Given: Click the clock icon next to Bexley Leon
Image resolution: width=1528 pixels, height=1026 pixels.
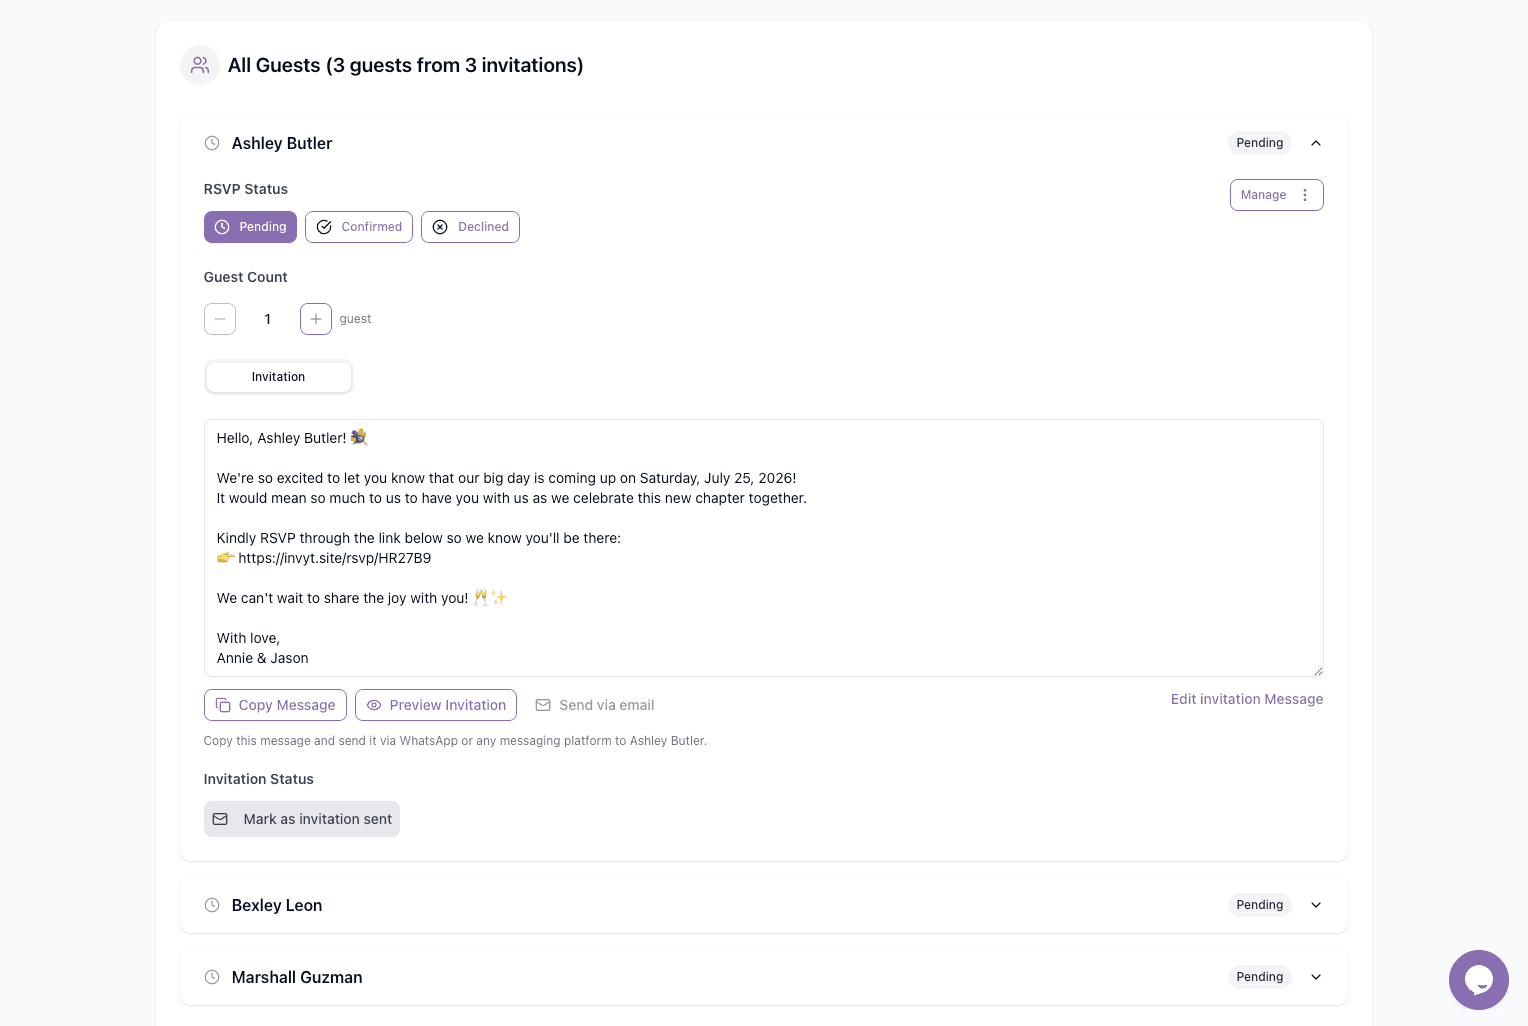Looking at the screenshot, I should pyautogui.click(x=212, y=905).
